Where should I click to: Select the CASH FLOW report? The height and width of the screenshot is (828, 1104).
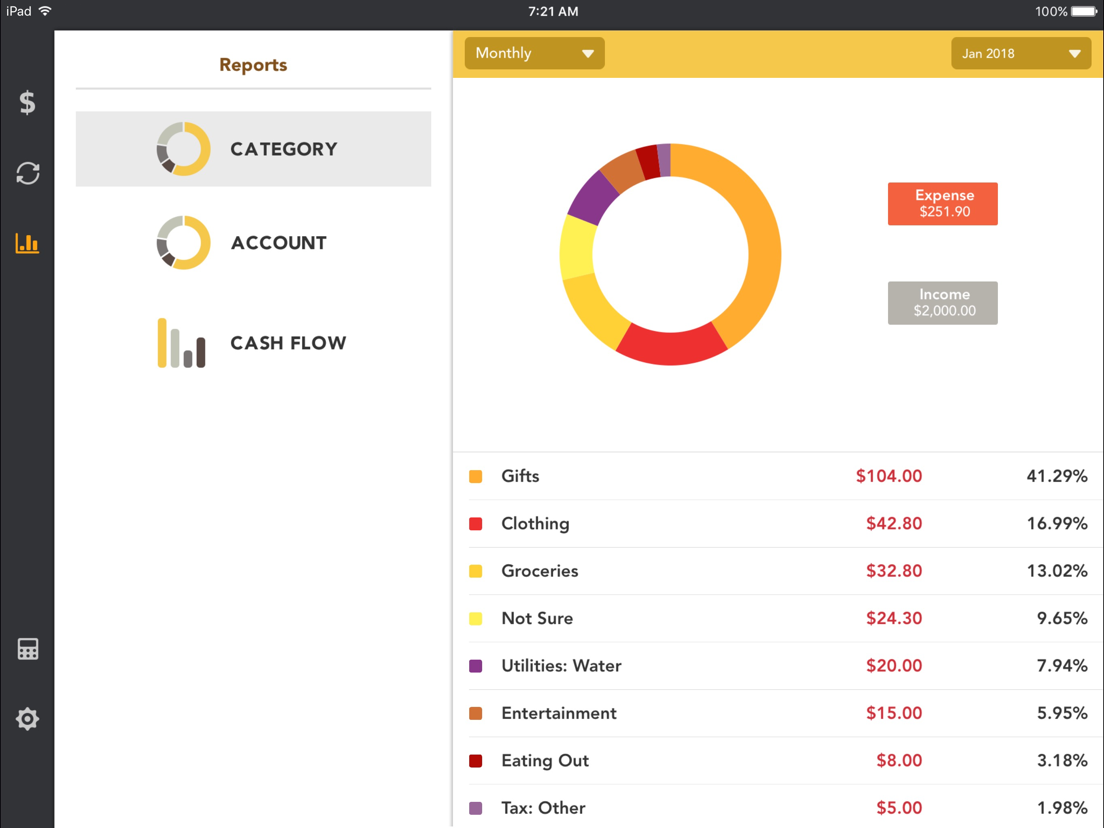[253, 343]
